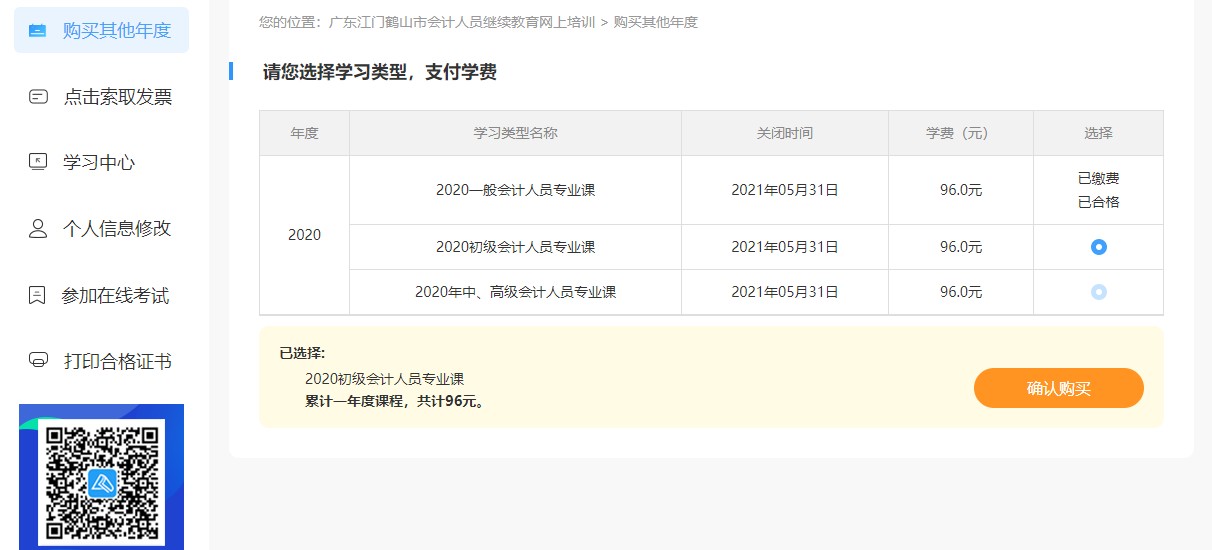Image resolution: width=1212 pixels, height=550 pixels.
Task: Click 2020年中、高级会计人员专业课 row name
Action: 515,292
